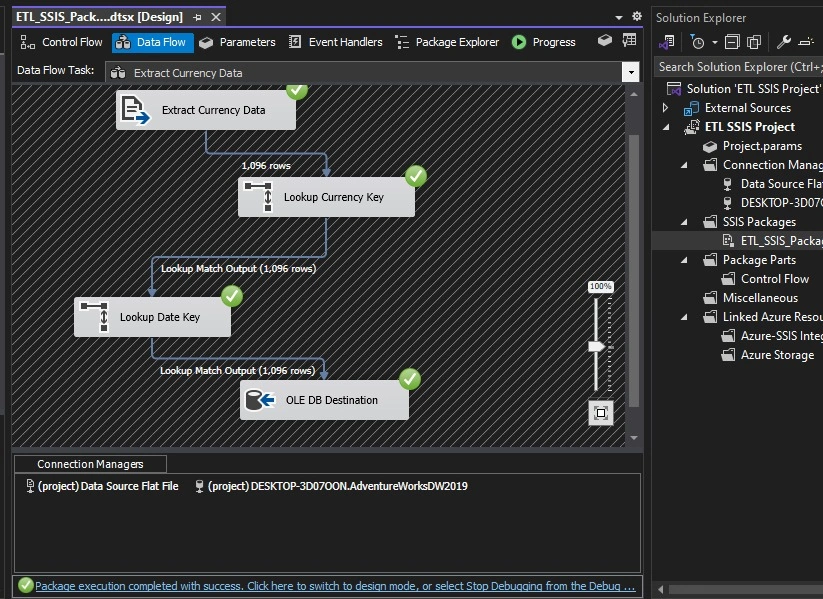
Task: Click the designer vertical scrollbar up arrow
Action: 634,94
